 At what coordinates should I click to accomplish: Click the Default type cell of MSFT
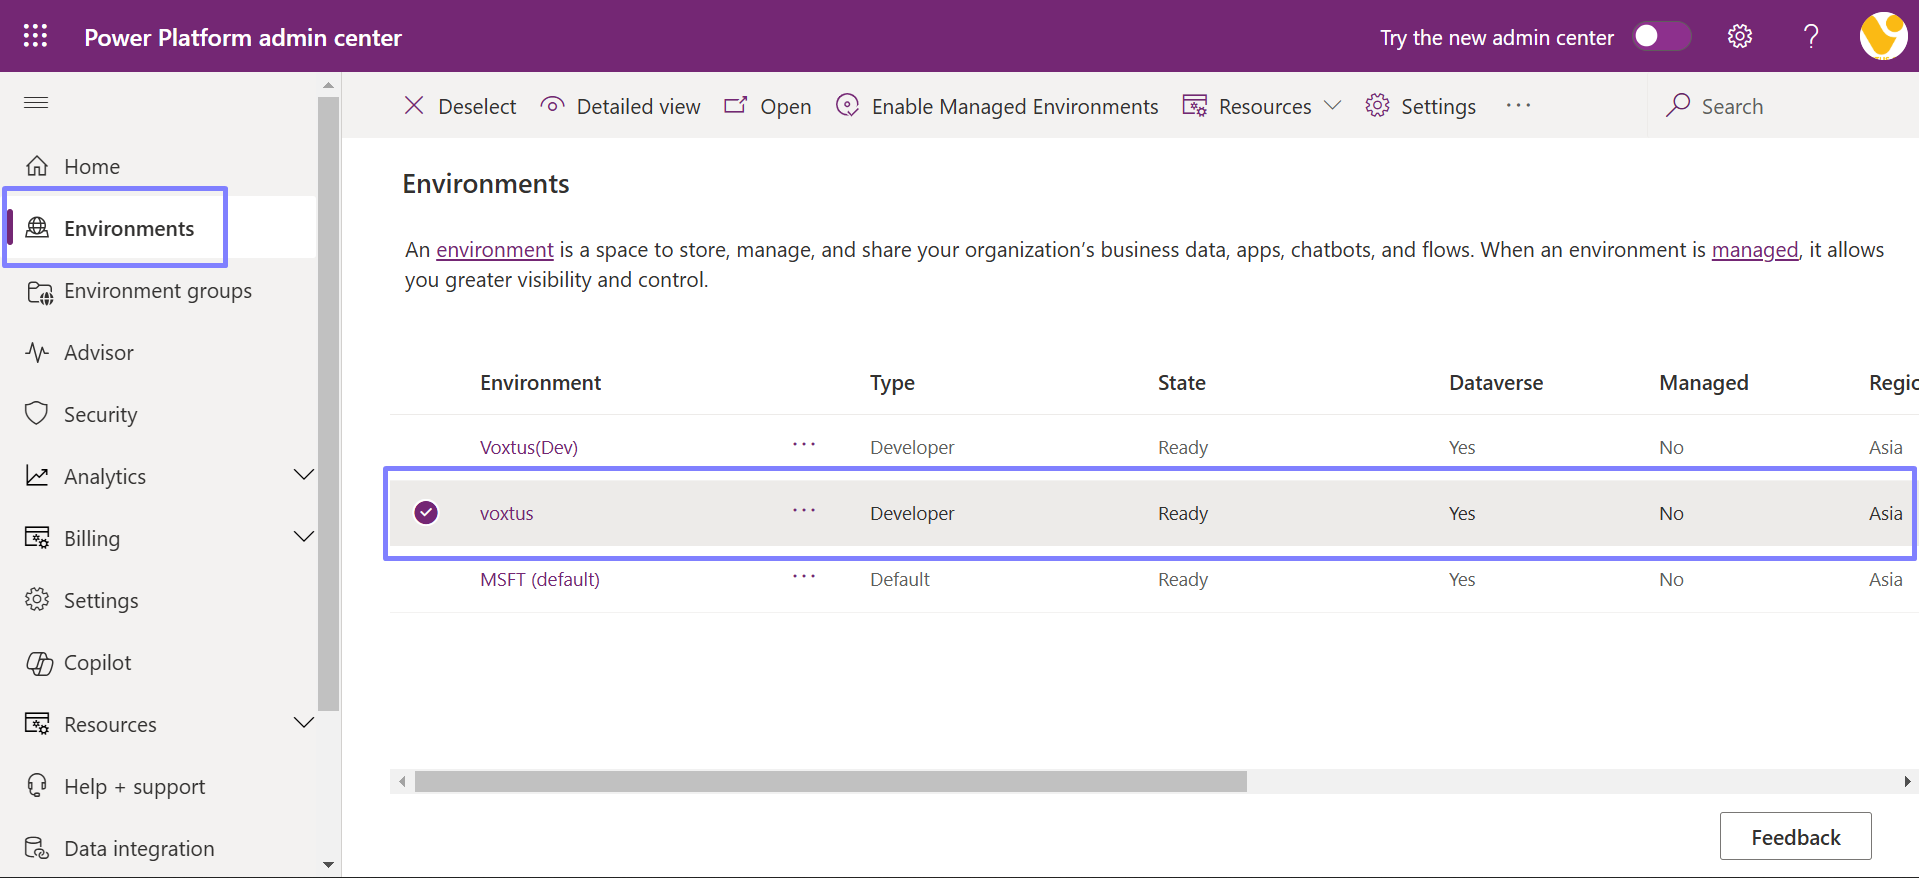[900, 579]
